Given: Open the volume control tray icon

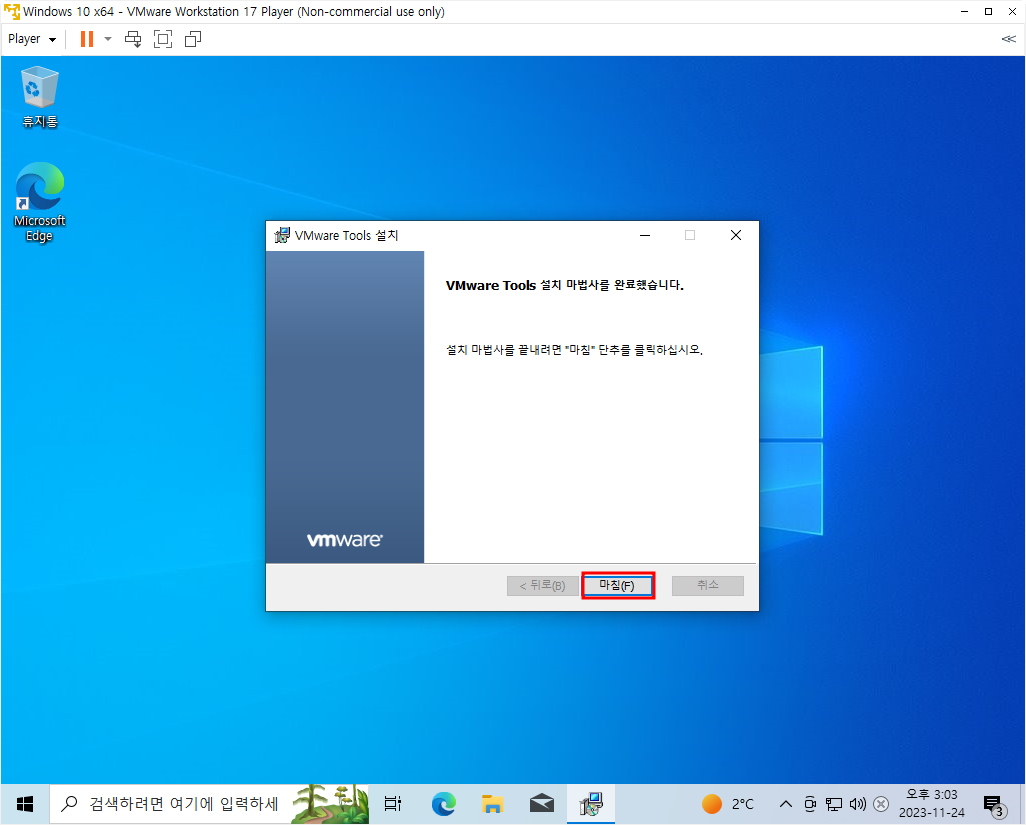Looking at the screenshot, I should pos(858,804).
